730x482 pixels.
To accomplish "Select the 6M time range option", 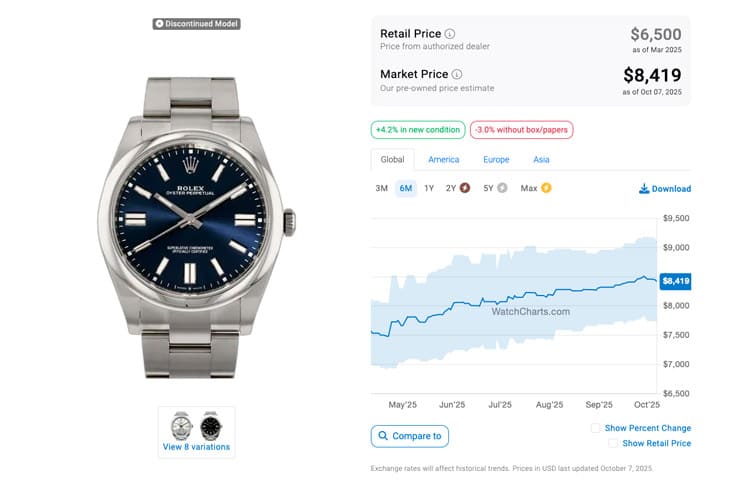I will tap(405, 188).
